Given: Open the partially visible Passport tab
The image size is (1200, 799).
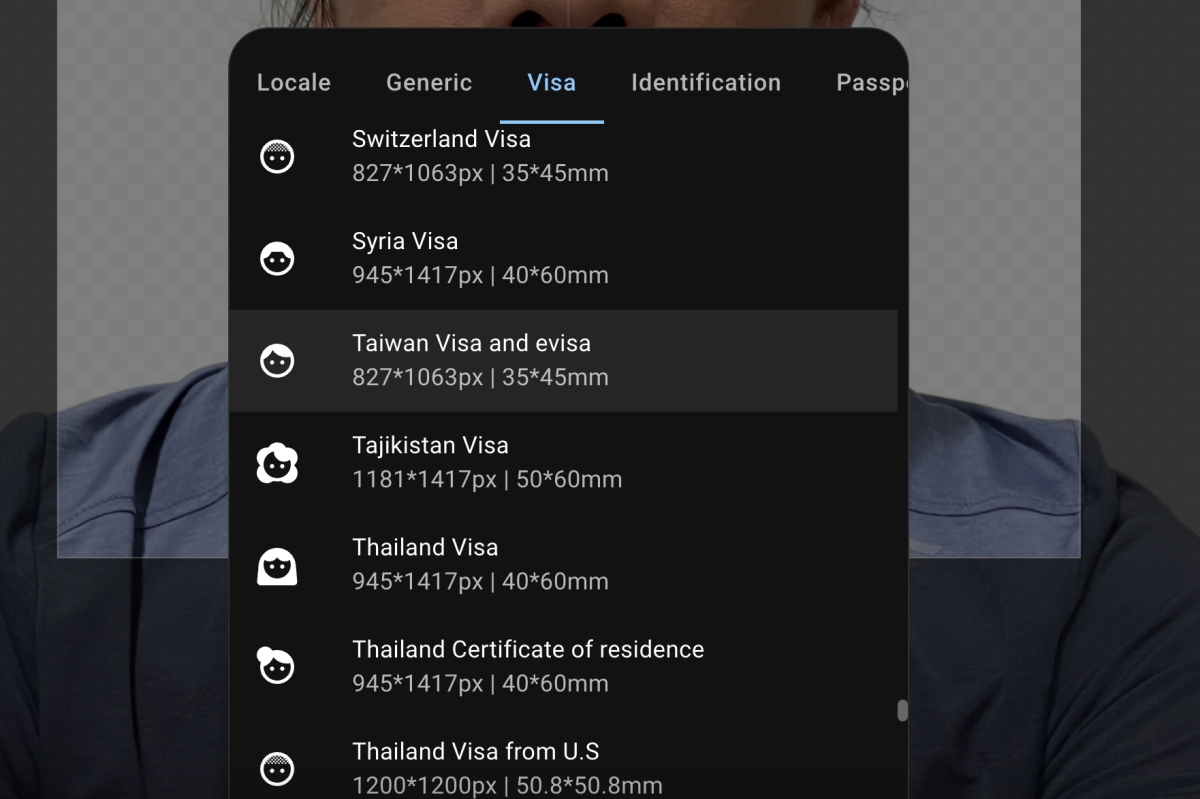Looking at the screenshot, I should point(871,83).
